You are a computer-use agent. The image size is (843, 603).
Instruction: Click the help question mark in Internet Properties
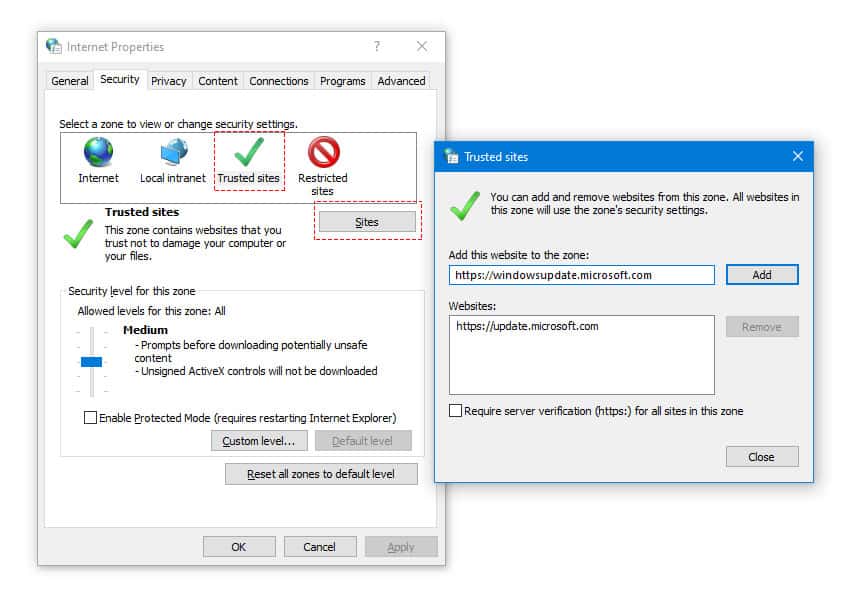point(377,46)
